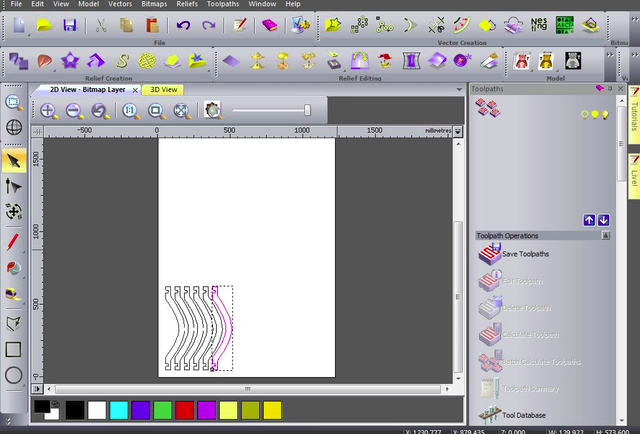Click the previous zoom view icon
The image size is (640, 434).
point(100,111)
